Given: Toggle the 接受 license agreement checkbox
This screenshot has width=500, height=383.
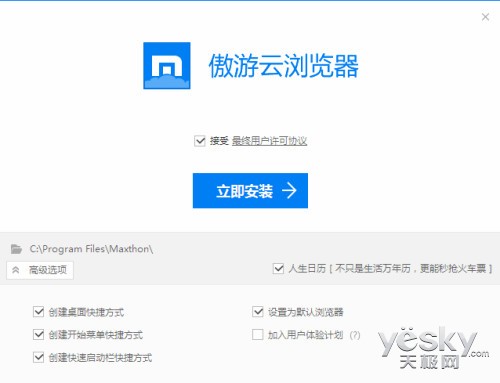Looking at the screenshot, I should 200,141.
